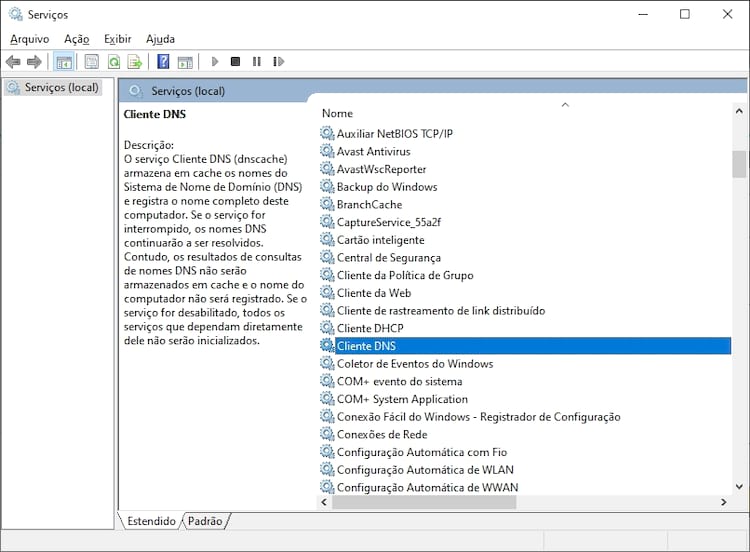Stop the service using the stop icon
The width and height of the screenshot is (750, 552).
click(x=236, y=62)
